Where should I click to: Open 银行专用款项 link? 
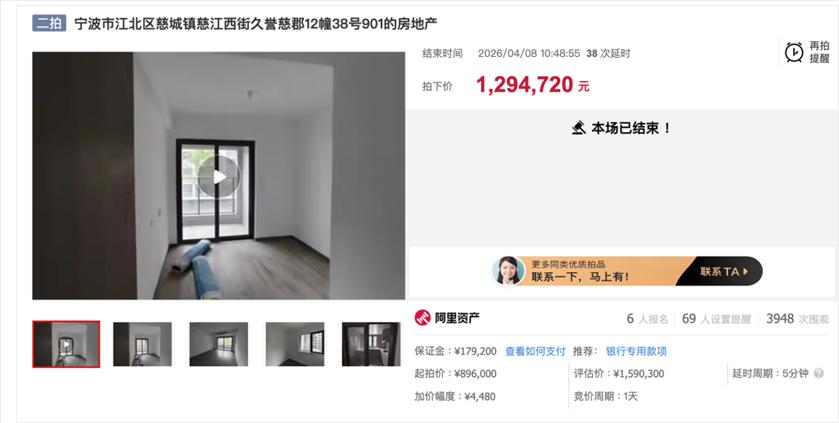636,351
